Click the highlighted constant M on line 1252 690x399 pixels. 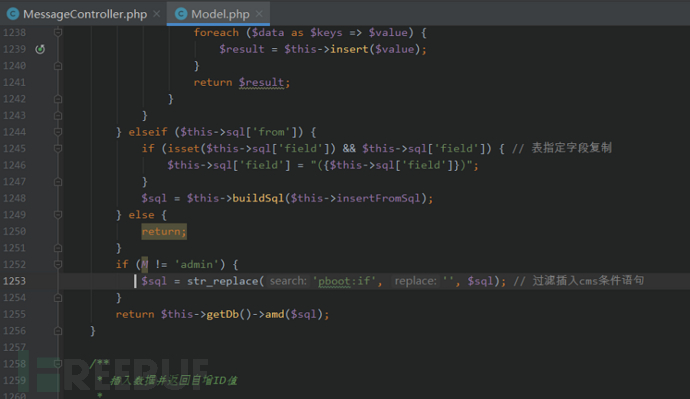tap(145, 264)
